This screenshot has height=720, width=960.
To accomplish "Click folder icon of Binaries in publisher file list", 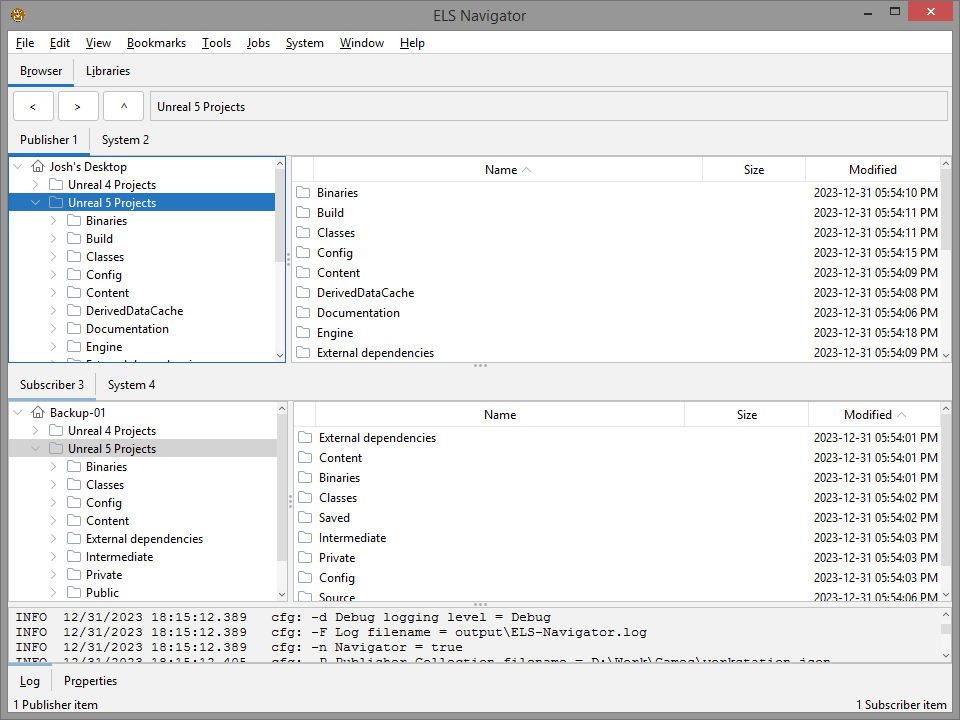I will click(x=303, y=193).
